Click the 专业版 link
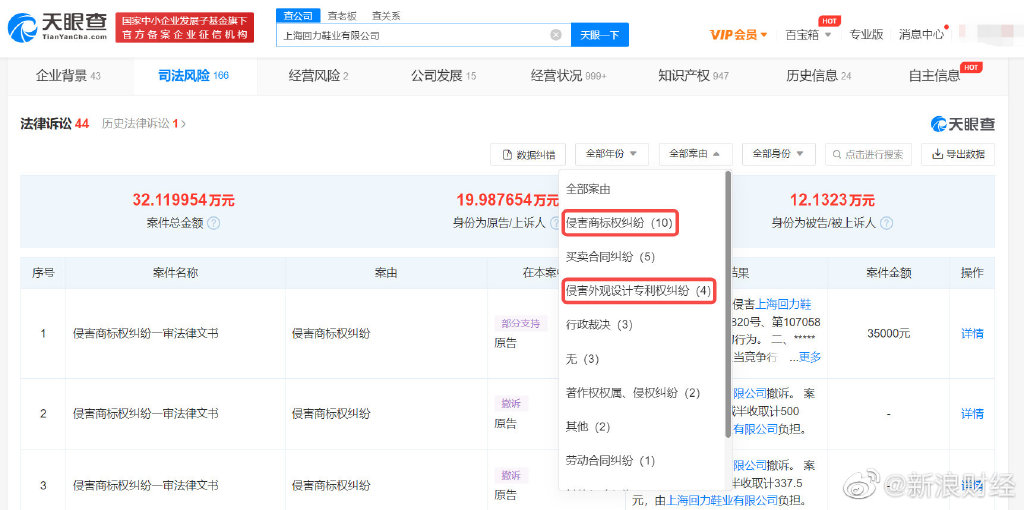 point(866,35)
